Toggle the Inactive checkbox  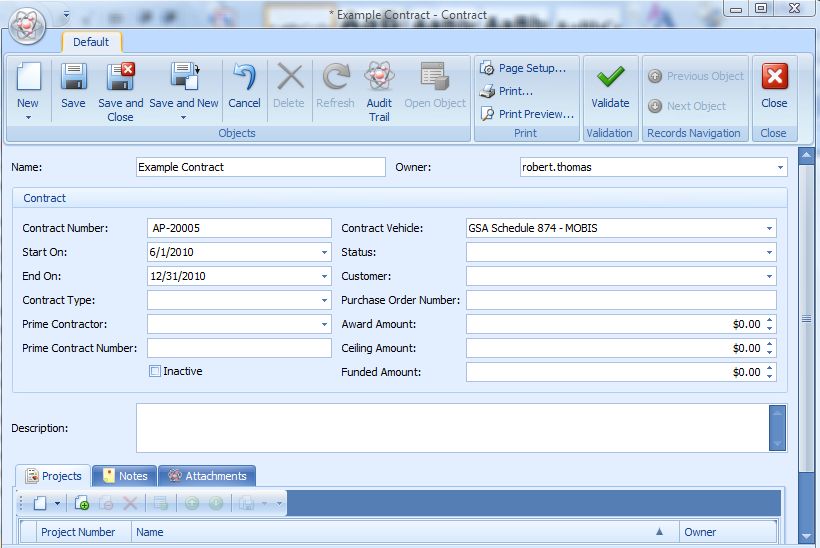pos(155,371)
